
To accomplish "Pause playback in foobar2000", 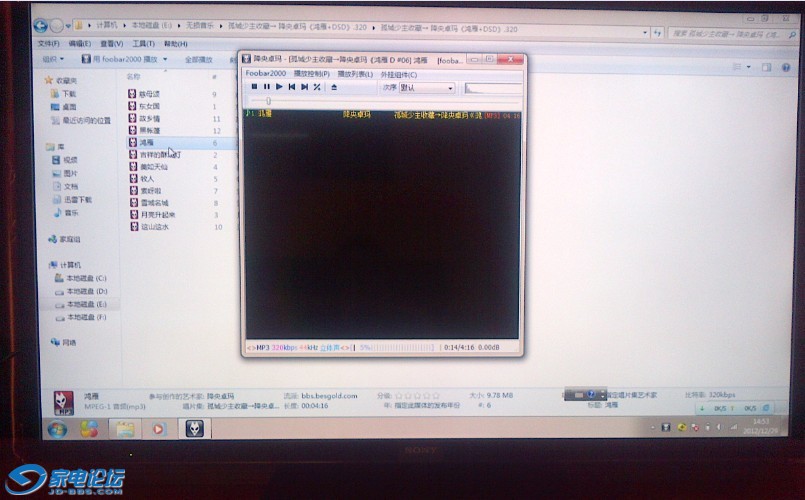I will 267,87.
